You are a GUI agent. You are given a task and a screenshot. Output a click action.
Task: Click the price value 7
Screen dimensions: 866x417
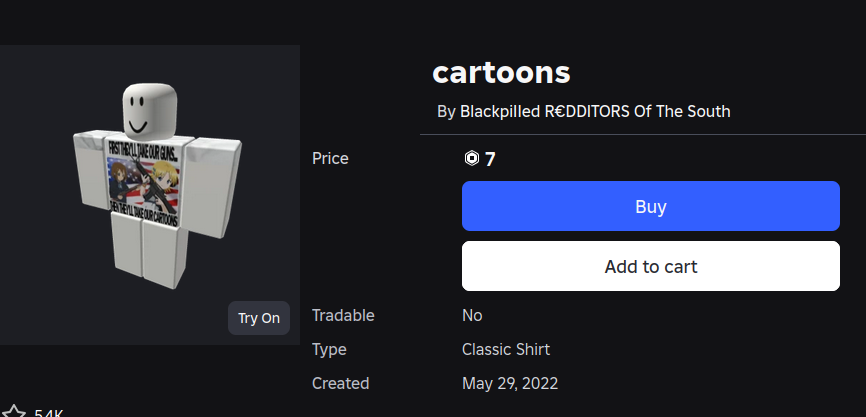tap(490, 159)
